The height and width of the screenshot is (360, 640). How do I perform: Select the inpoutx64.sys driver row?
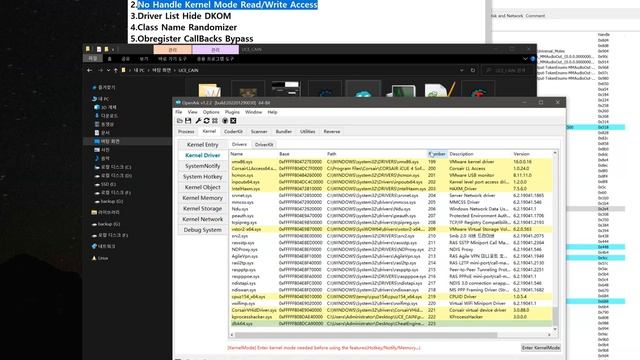(x=391, y=182)
